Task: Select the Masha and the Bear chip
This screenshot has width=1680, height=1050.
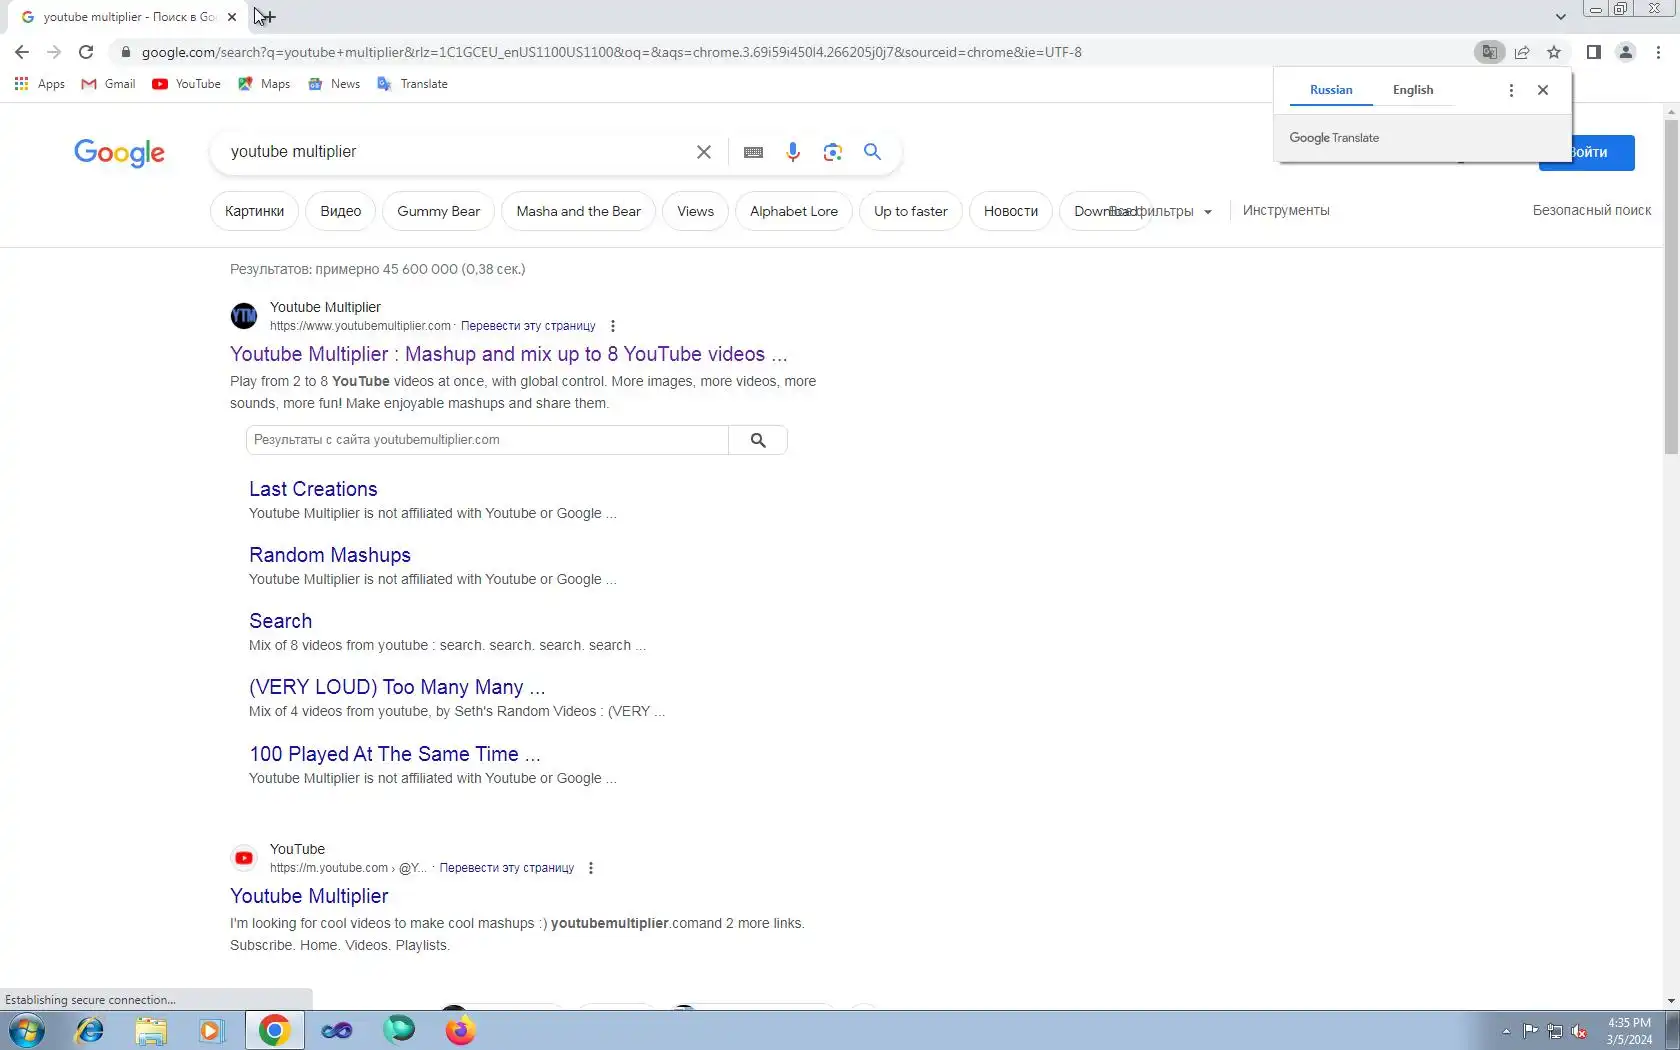Action: pyautogui.click(x=579, y=211)
